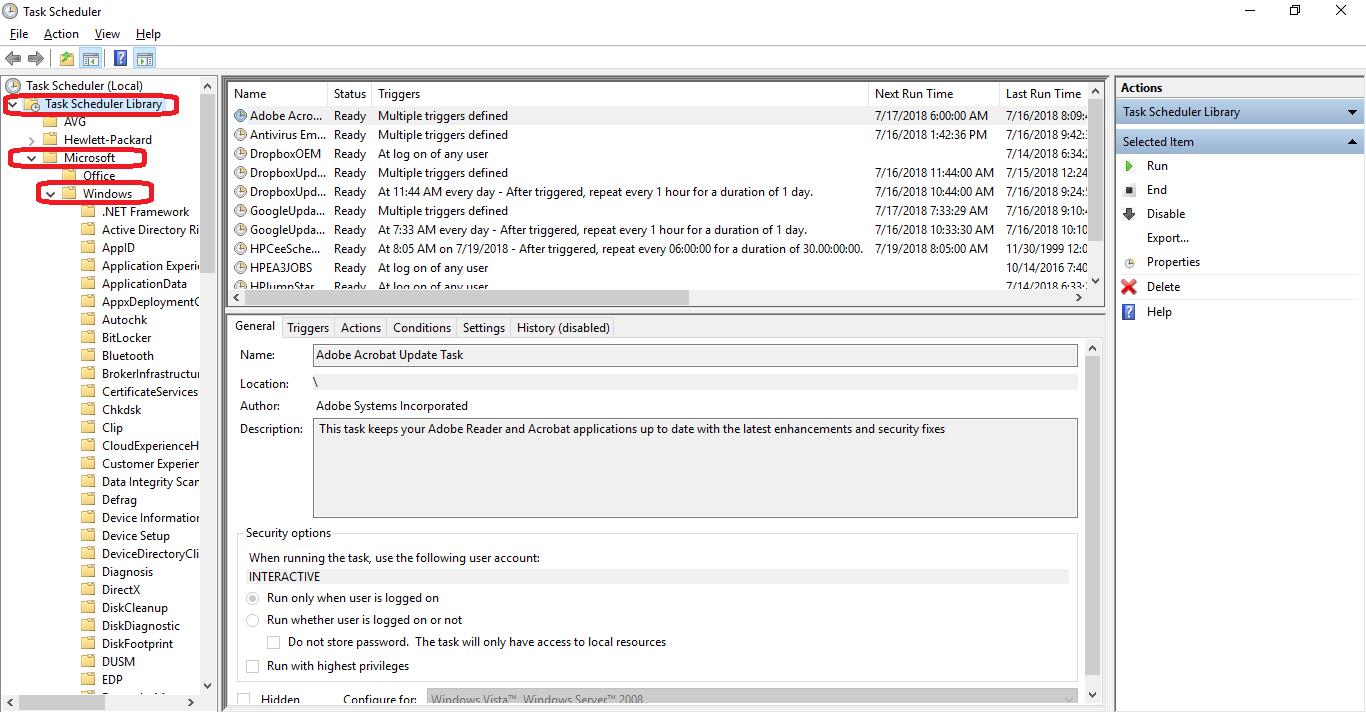Click the BitLocker folder icon
Viewport: 1366px width, 712px height.
click(x=88, y=338)
